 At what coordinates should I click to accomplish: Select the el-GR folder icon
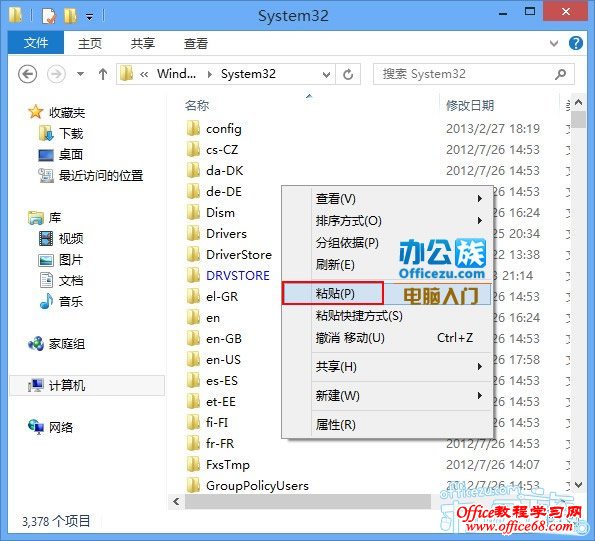(x=193, y=297)
